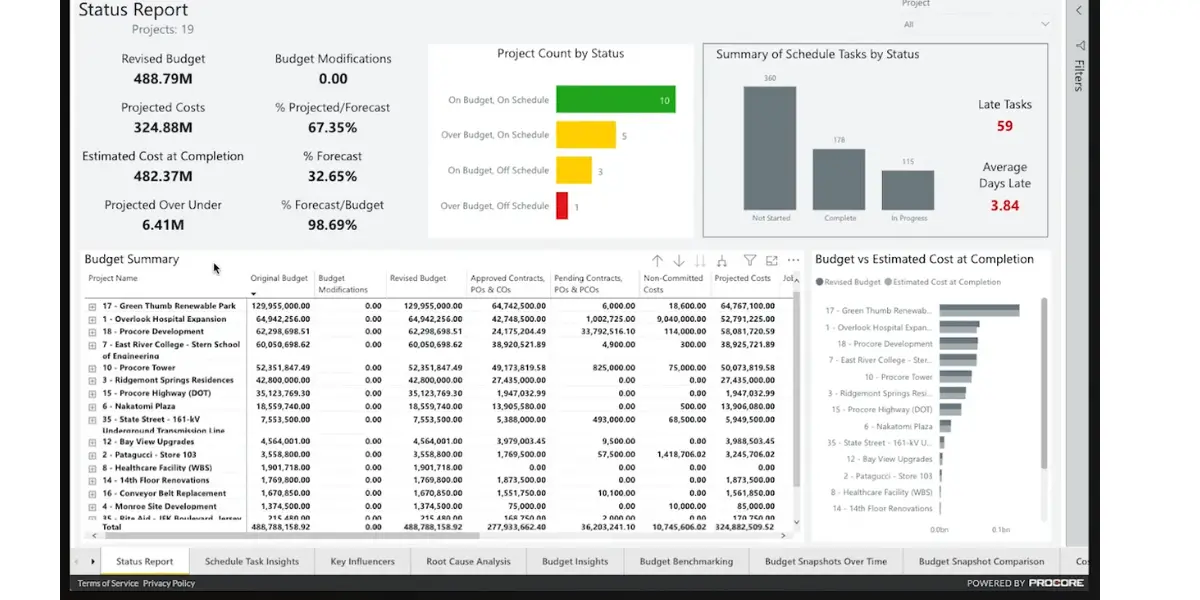The height and width of the screenshot is (600, 1200).
Task: Select the In Progress tasks column
Action: 907,189
